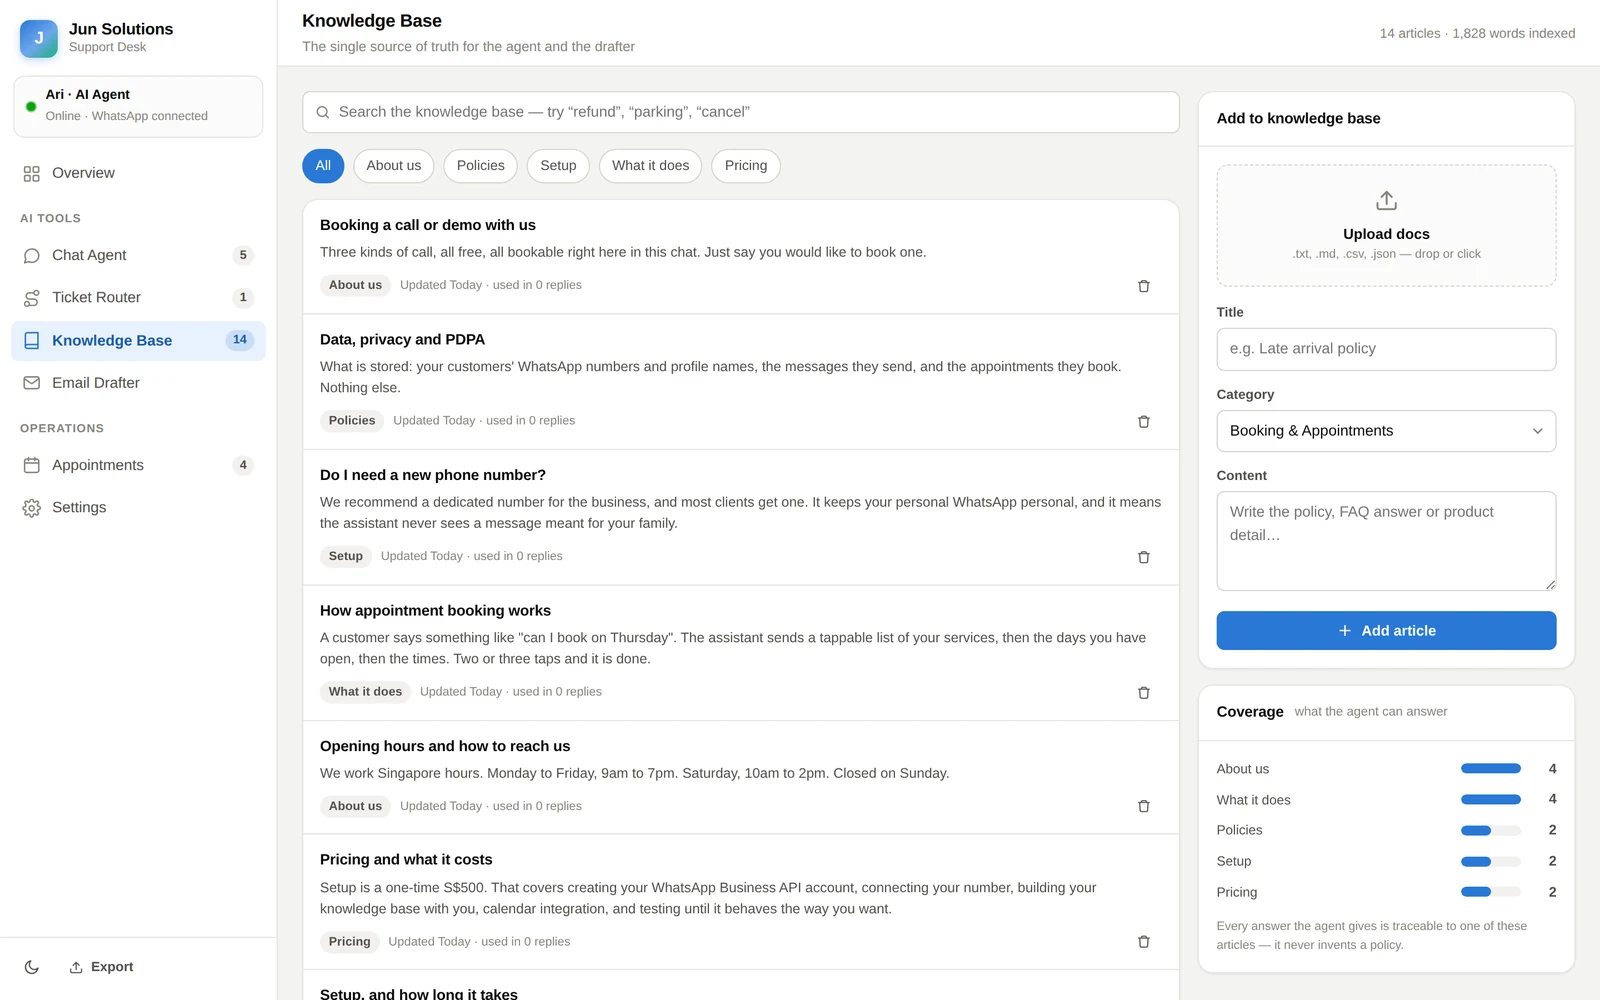Open the Ari AI Agent status card
The width and height of the screenshot is (1600, 1000).
coord(138,106)
